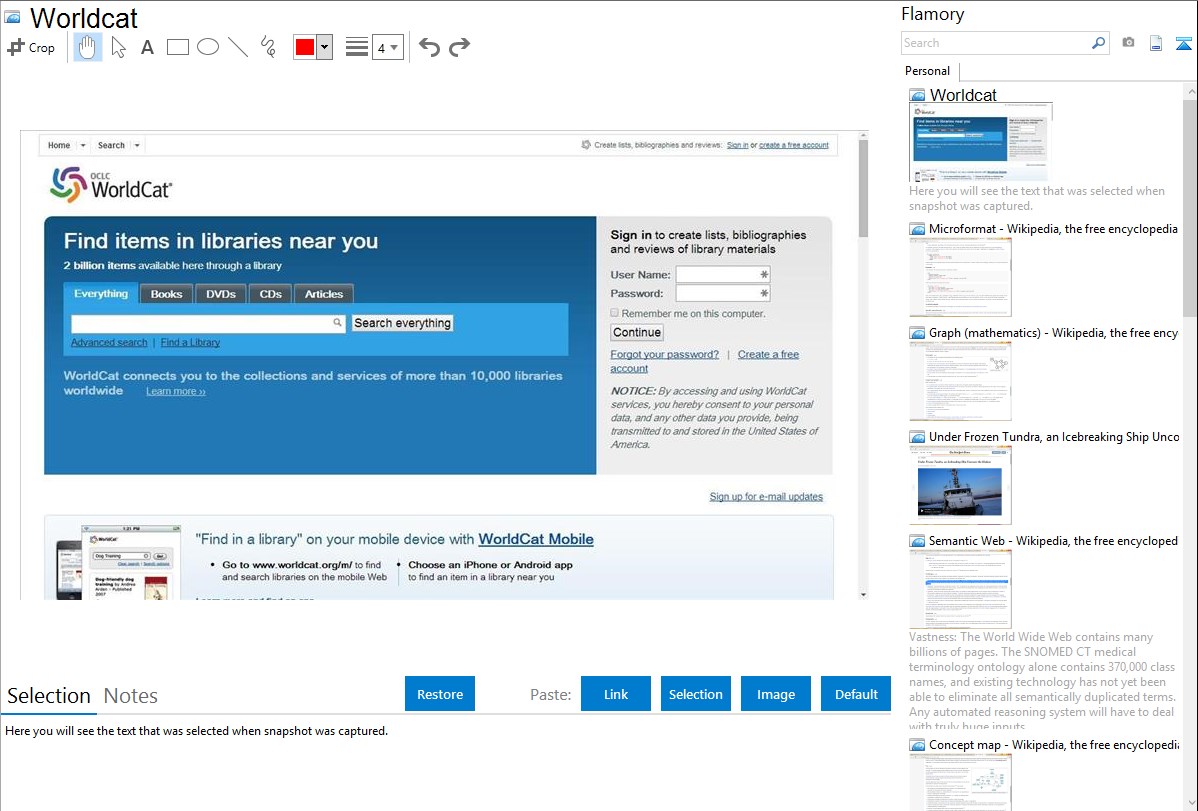Click the Default paste button
This screenshot has width=1198, height=811.
(x=856, y=694)
